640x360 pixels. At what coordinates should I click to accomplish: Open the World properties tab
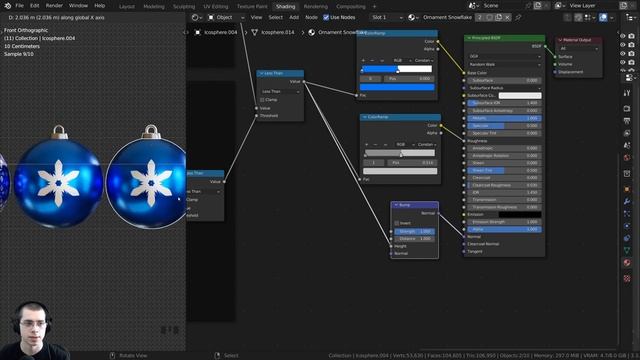point(627,158)
